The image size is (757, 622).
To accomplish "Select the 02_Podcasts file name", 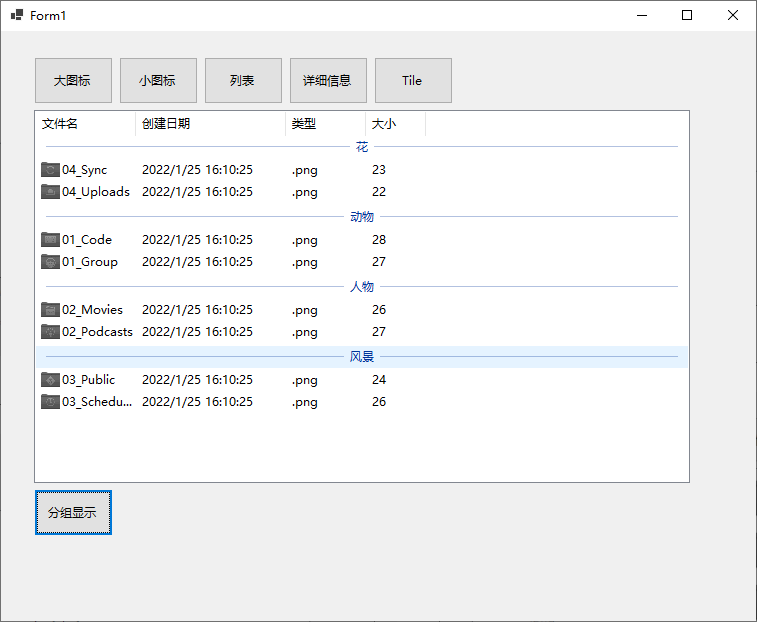I will [x=97, y=332].
